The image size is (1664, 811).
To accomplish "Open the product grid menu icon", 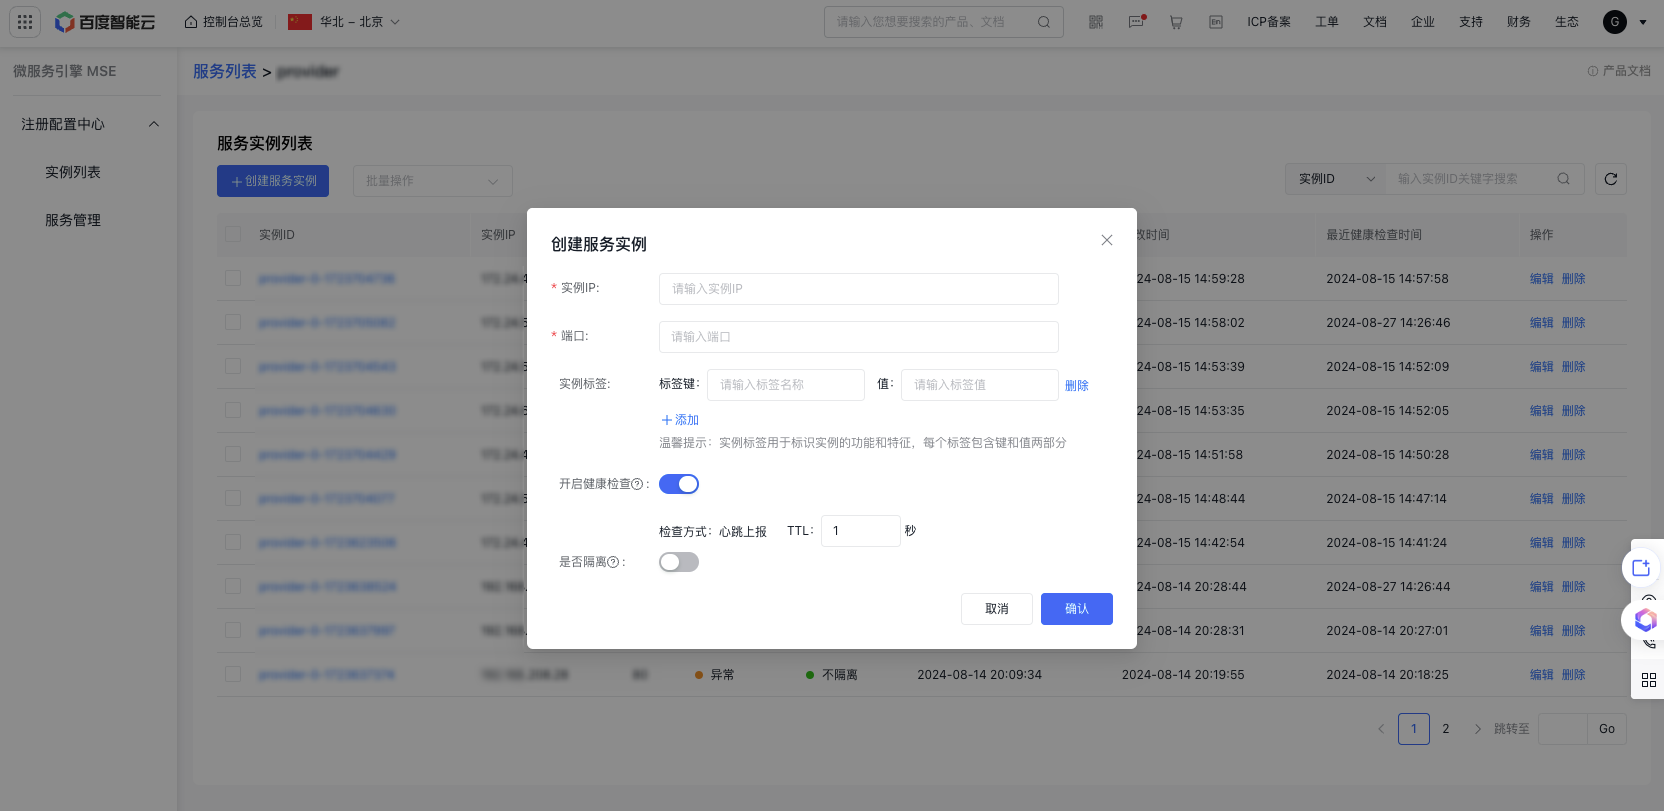I will pos(25,22).
